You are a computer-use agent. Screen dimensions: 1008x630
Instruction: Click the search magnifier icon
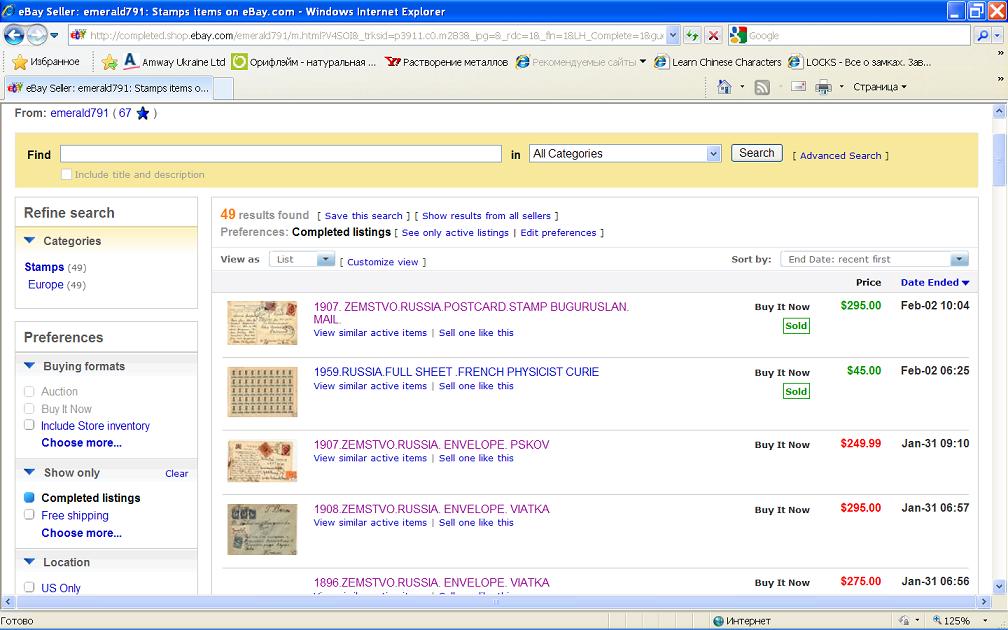click(982, 35)
